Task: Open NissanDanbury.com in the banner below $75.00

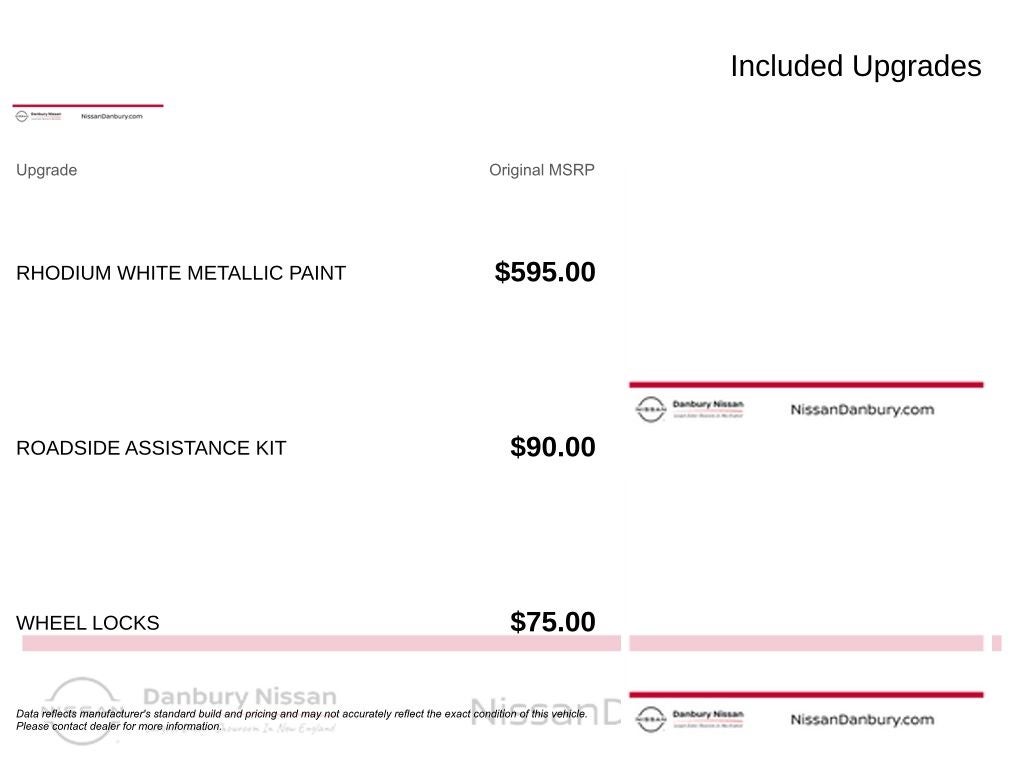Action: pos(861,719)
